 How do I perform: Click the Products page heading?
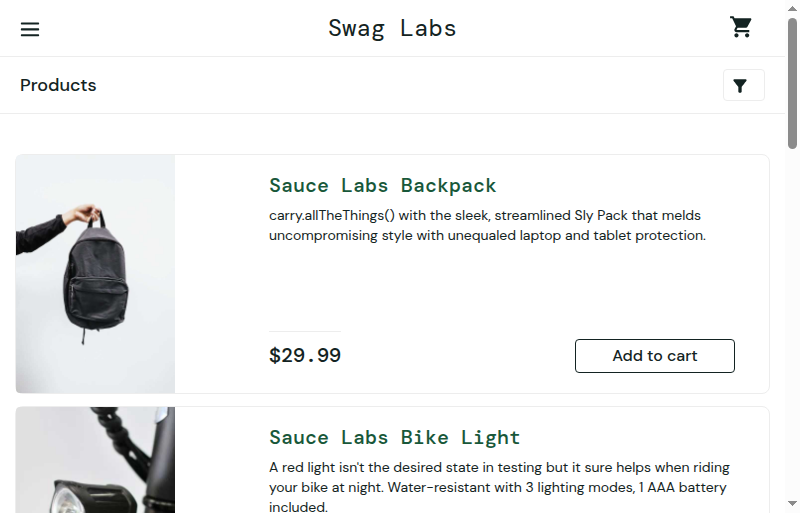[58, 85]
